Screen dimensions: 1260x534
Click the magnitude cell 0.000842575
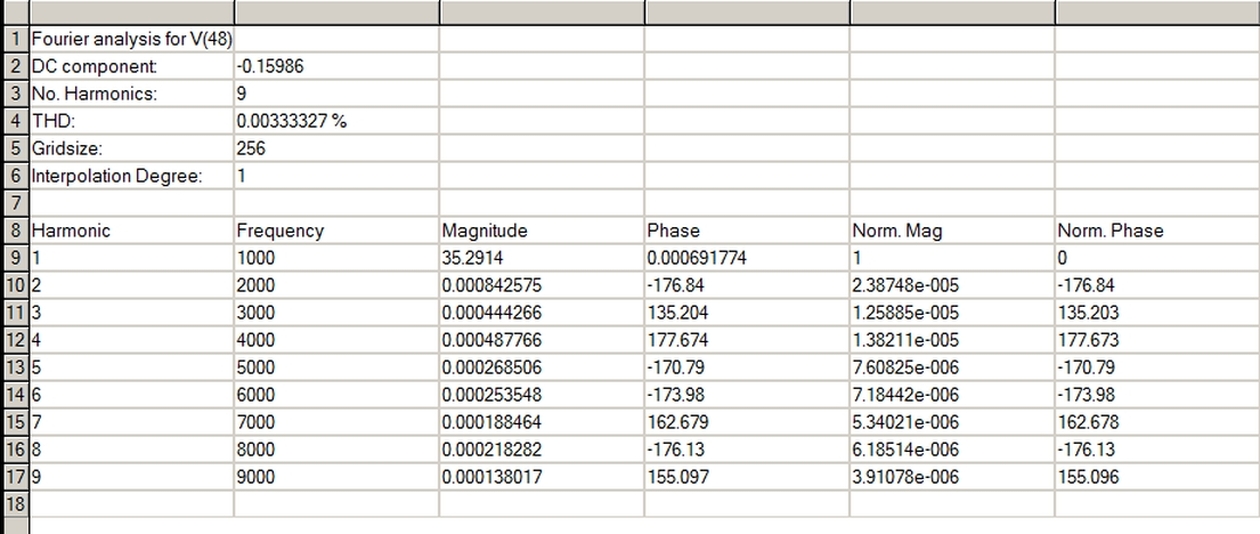pos(541,286)
